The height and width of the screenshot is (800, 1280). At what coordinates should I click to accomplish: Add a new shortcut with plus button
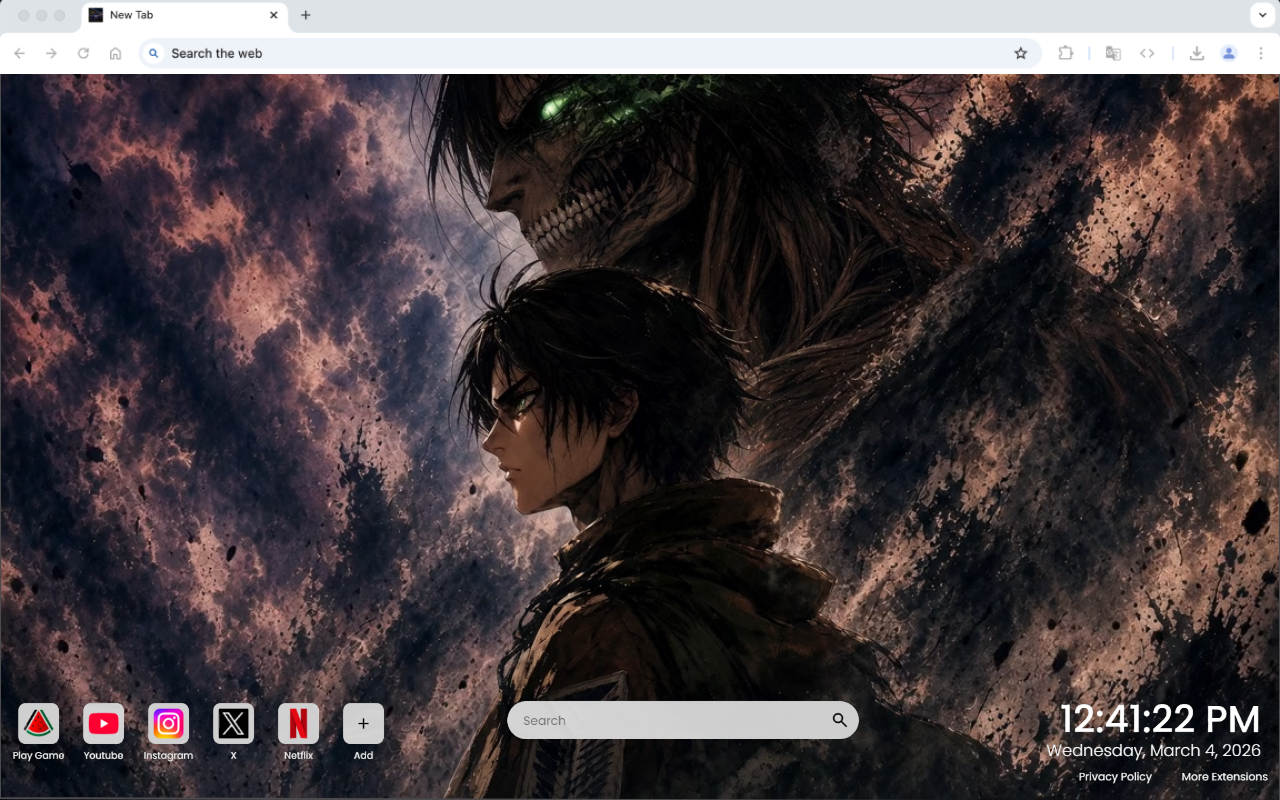[x=363, y=723]
